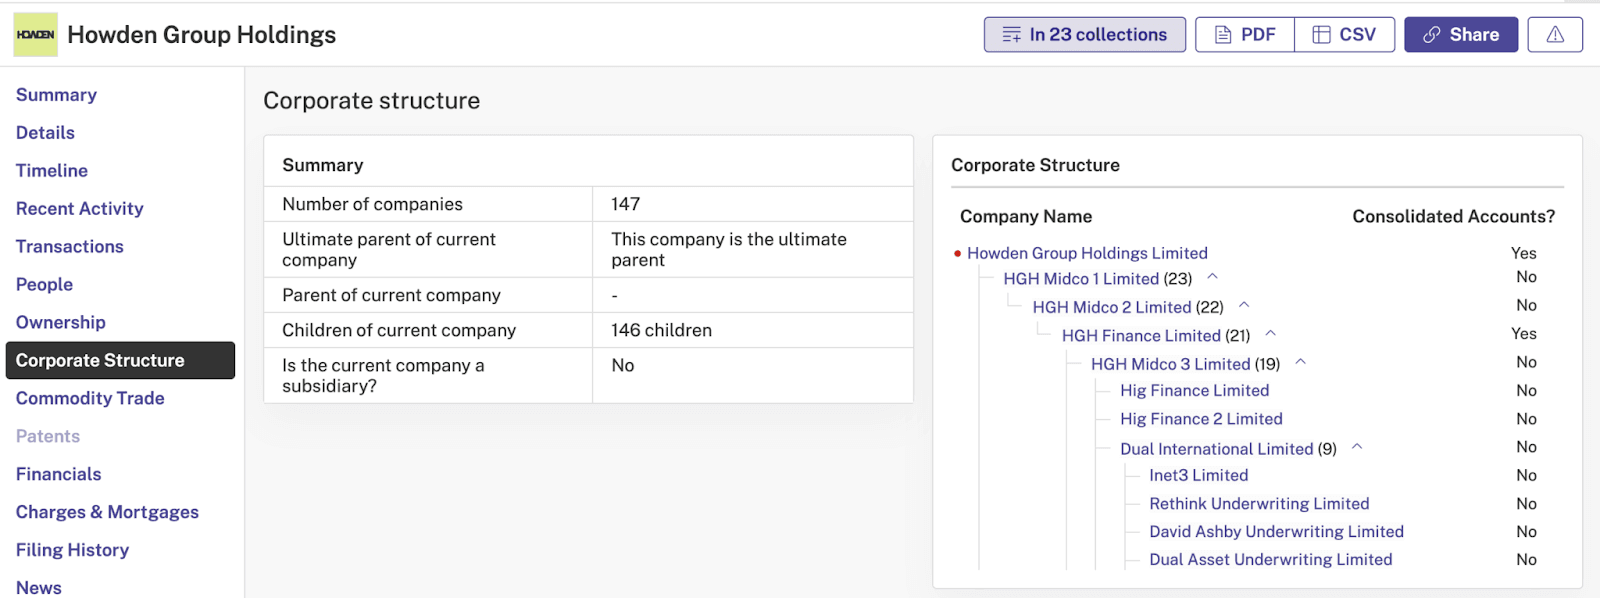Select Filing History in the sidebar
The height and width of the screenshot is (598, 1600).
point(72,550)
